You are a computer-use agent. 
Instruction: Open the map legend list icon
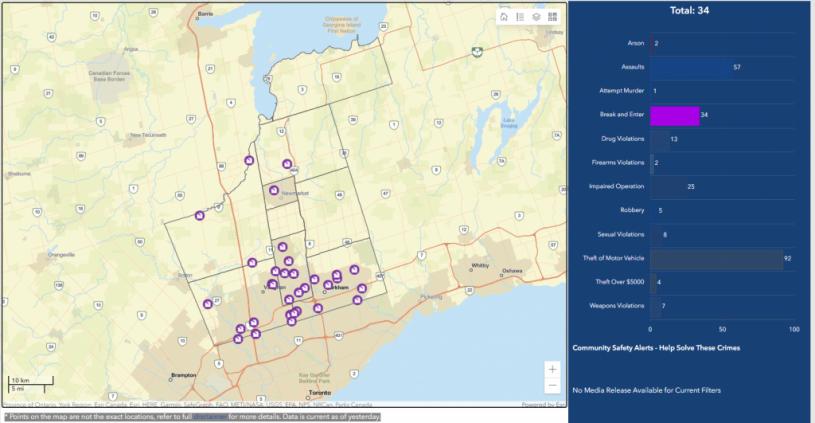coord(520,17)
